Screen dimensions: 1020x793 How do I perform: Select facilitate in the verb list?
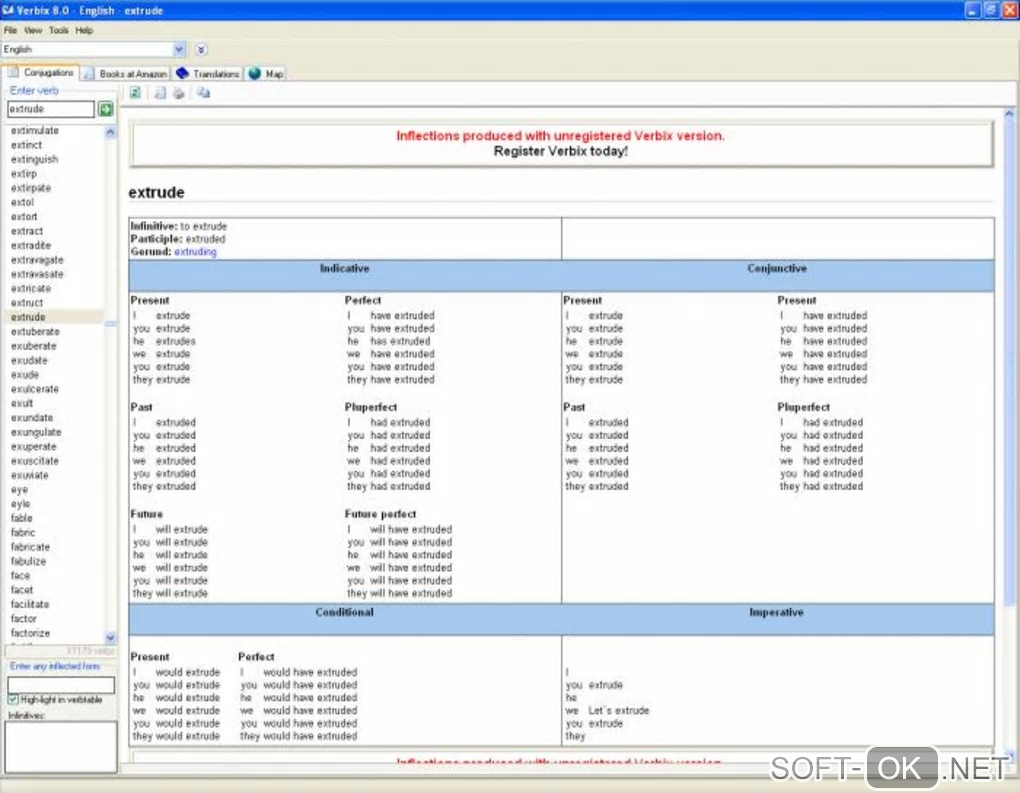30,604
